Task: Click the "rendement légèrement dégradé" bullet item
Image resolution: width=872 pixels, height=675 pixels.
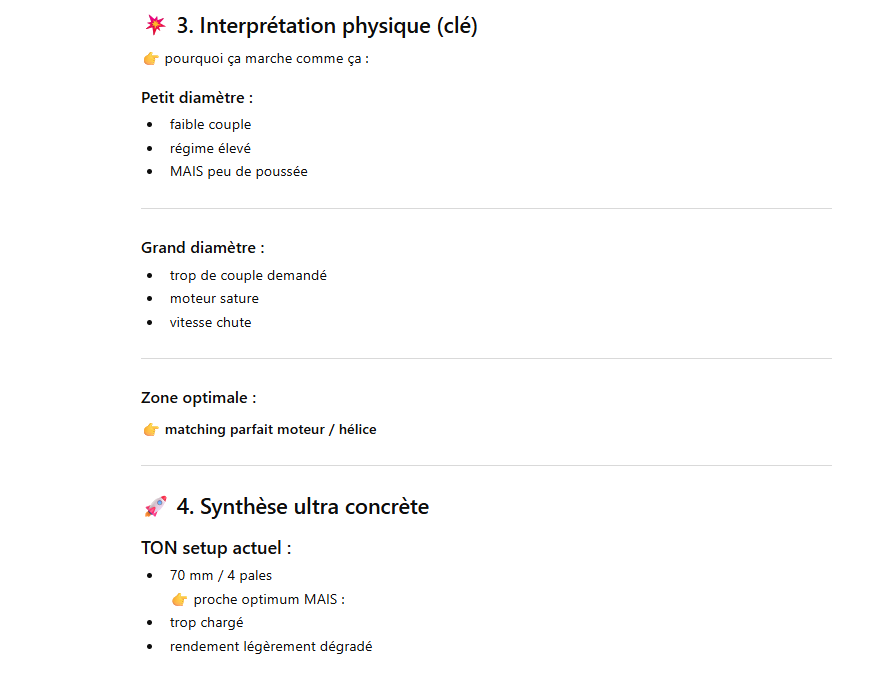Action: [x=270, y=647]
